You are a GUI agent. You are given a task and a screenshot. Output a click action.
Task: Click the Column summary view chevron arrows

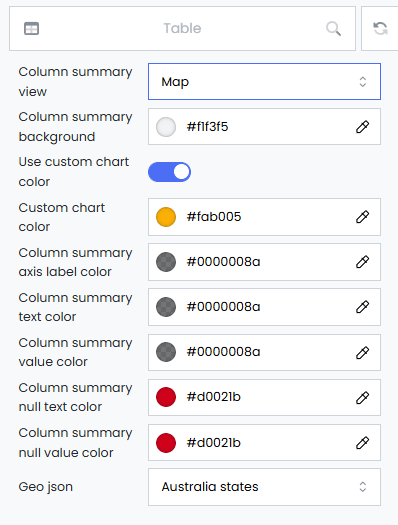(363, 82)
